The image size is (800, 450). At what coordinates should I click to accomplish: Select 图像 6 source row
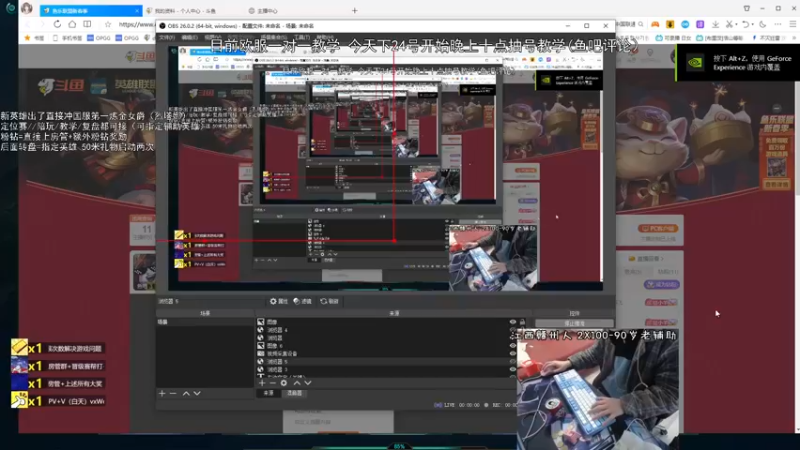coord(383,345)
